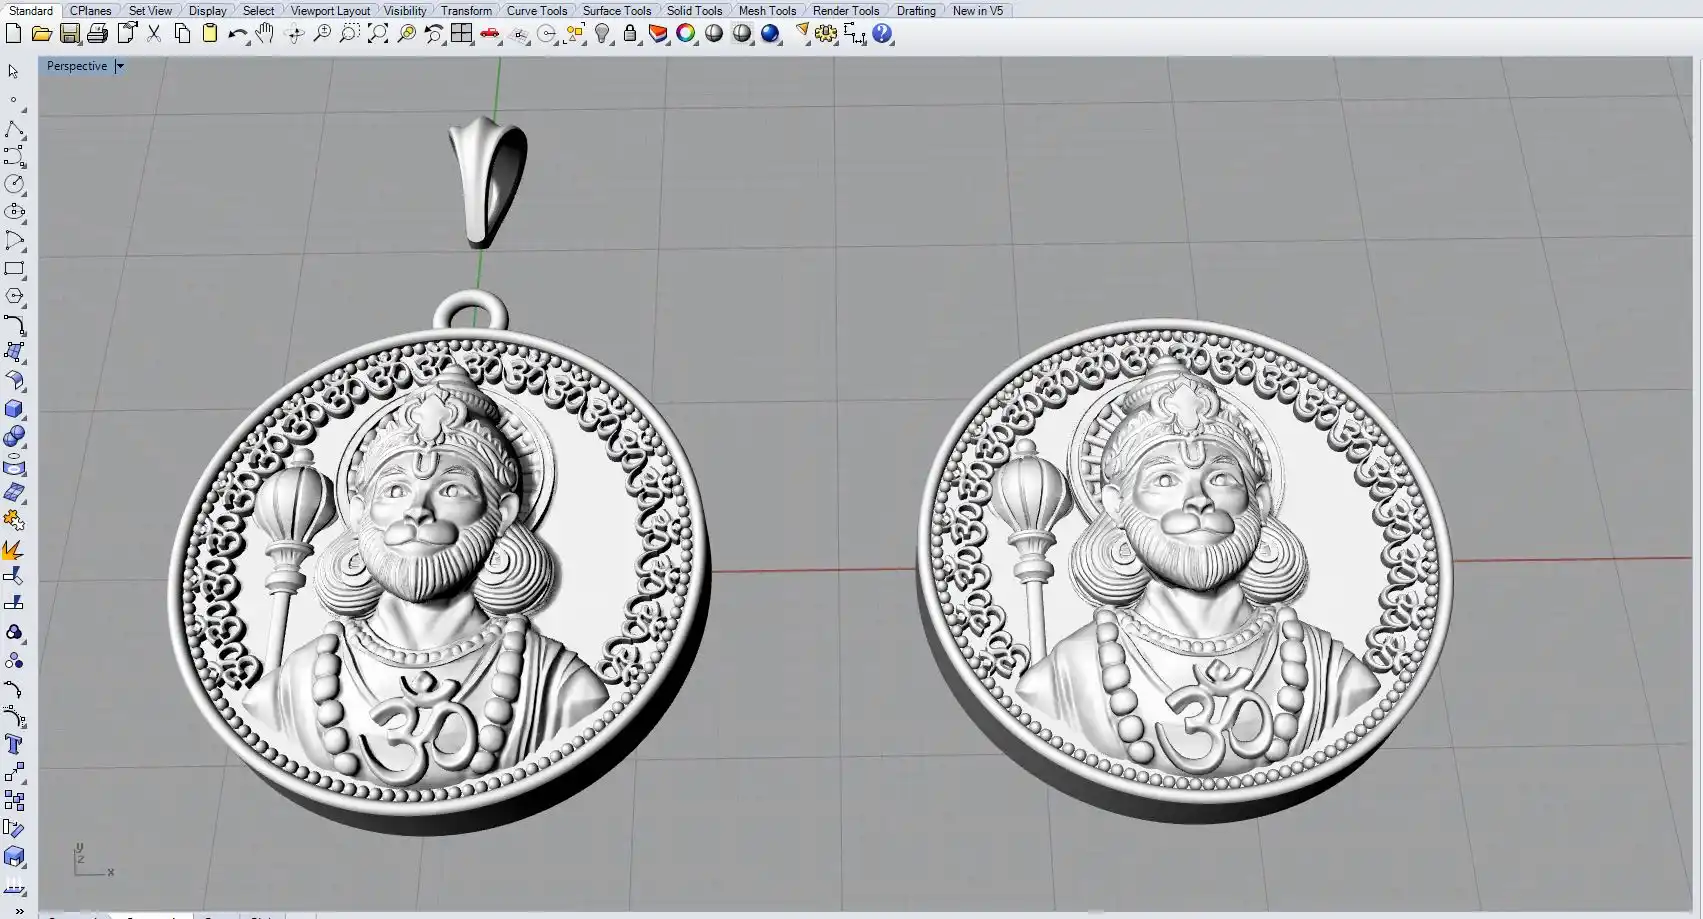Switch to the Mesh Tools tab
This screenshot has width=1703, height=919.
tap(767, 10)
